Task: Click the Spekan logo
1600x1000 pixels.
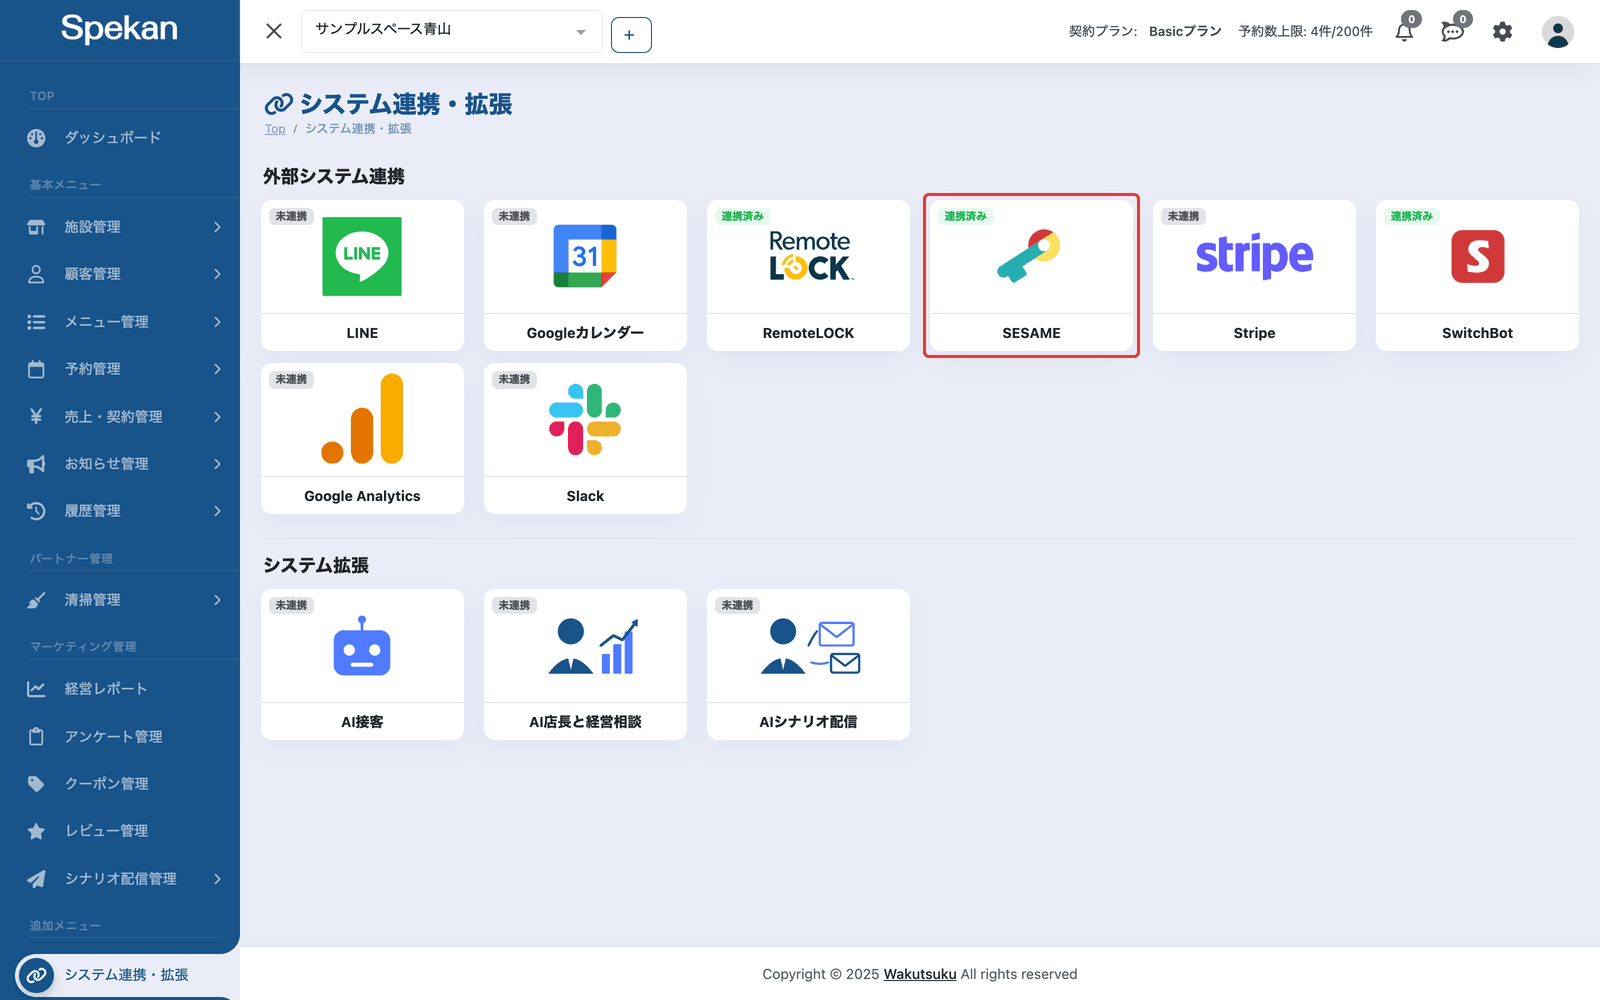Action: point(119,29)
